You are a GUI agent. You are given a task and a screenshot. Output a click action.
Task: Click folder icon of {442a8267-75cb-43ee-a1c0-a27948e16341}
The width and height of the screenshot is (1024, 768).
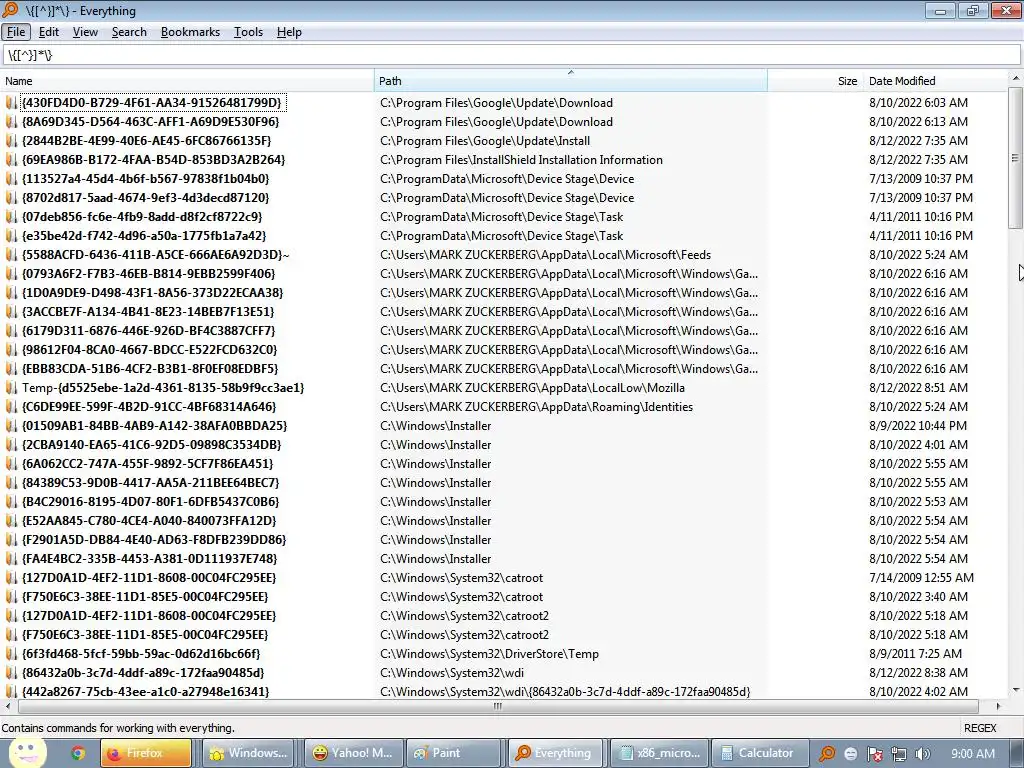(12, 691)
